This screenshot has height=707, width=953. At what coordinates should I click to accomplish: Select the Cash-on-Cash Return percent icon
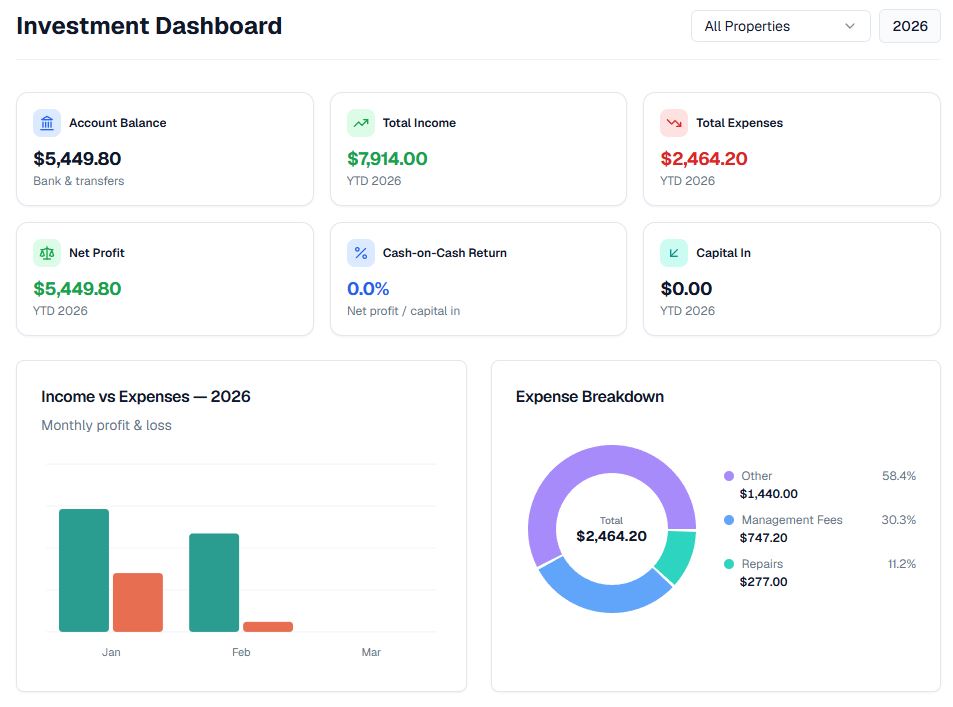(x=359, y=252)
